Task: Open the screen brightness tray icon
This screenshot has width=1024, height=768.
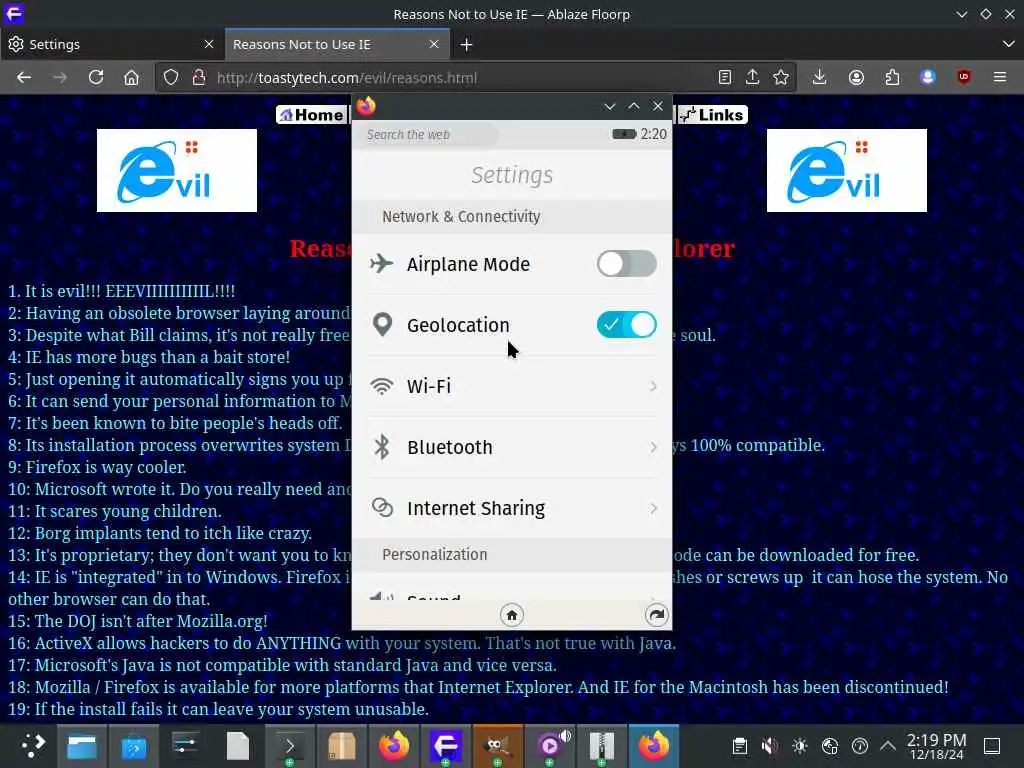Action: coord(799,745)
